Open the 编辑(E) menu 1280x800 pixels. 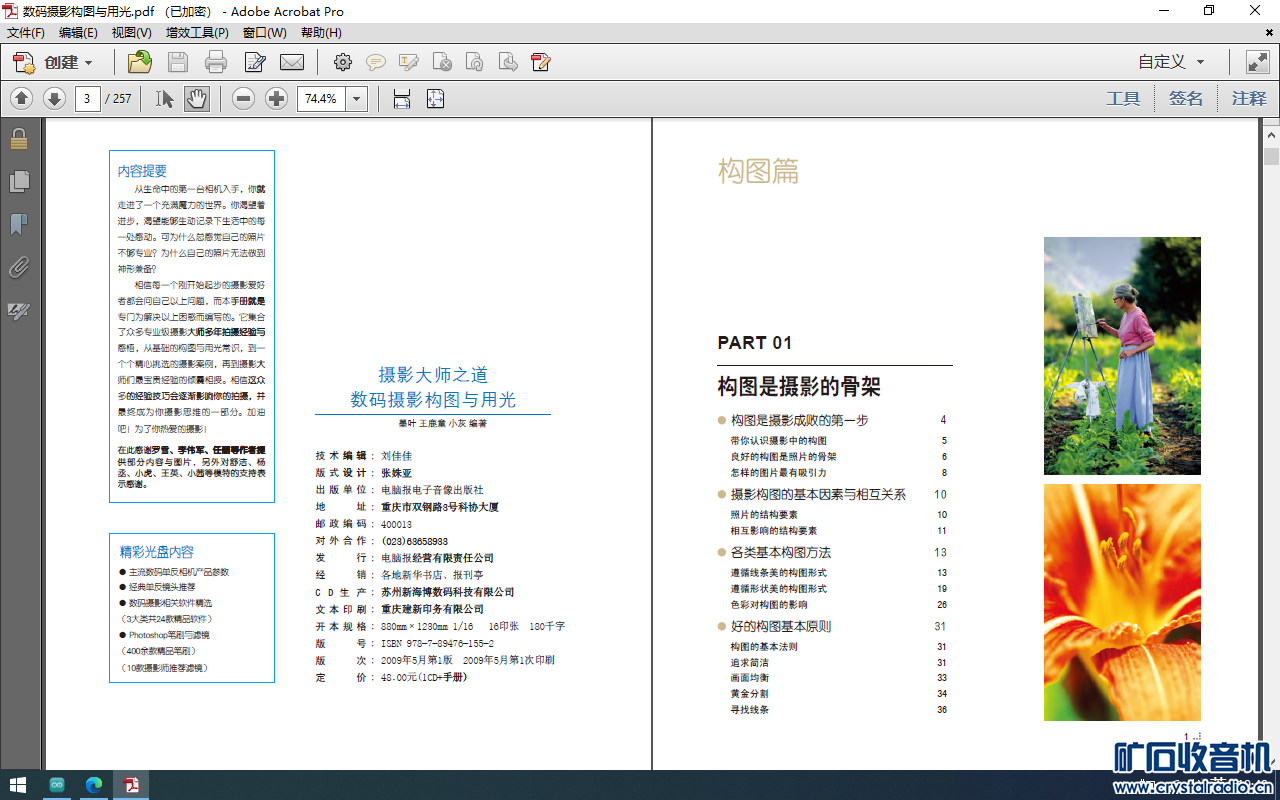click(x=78, y=33)
